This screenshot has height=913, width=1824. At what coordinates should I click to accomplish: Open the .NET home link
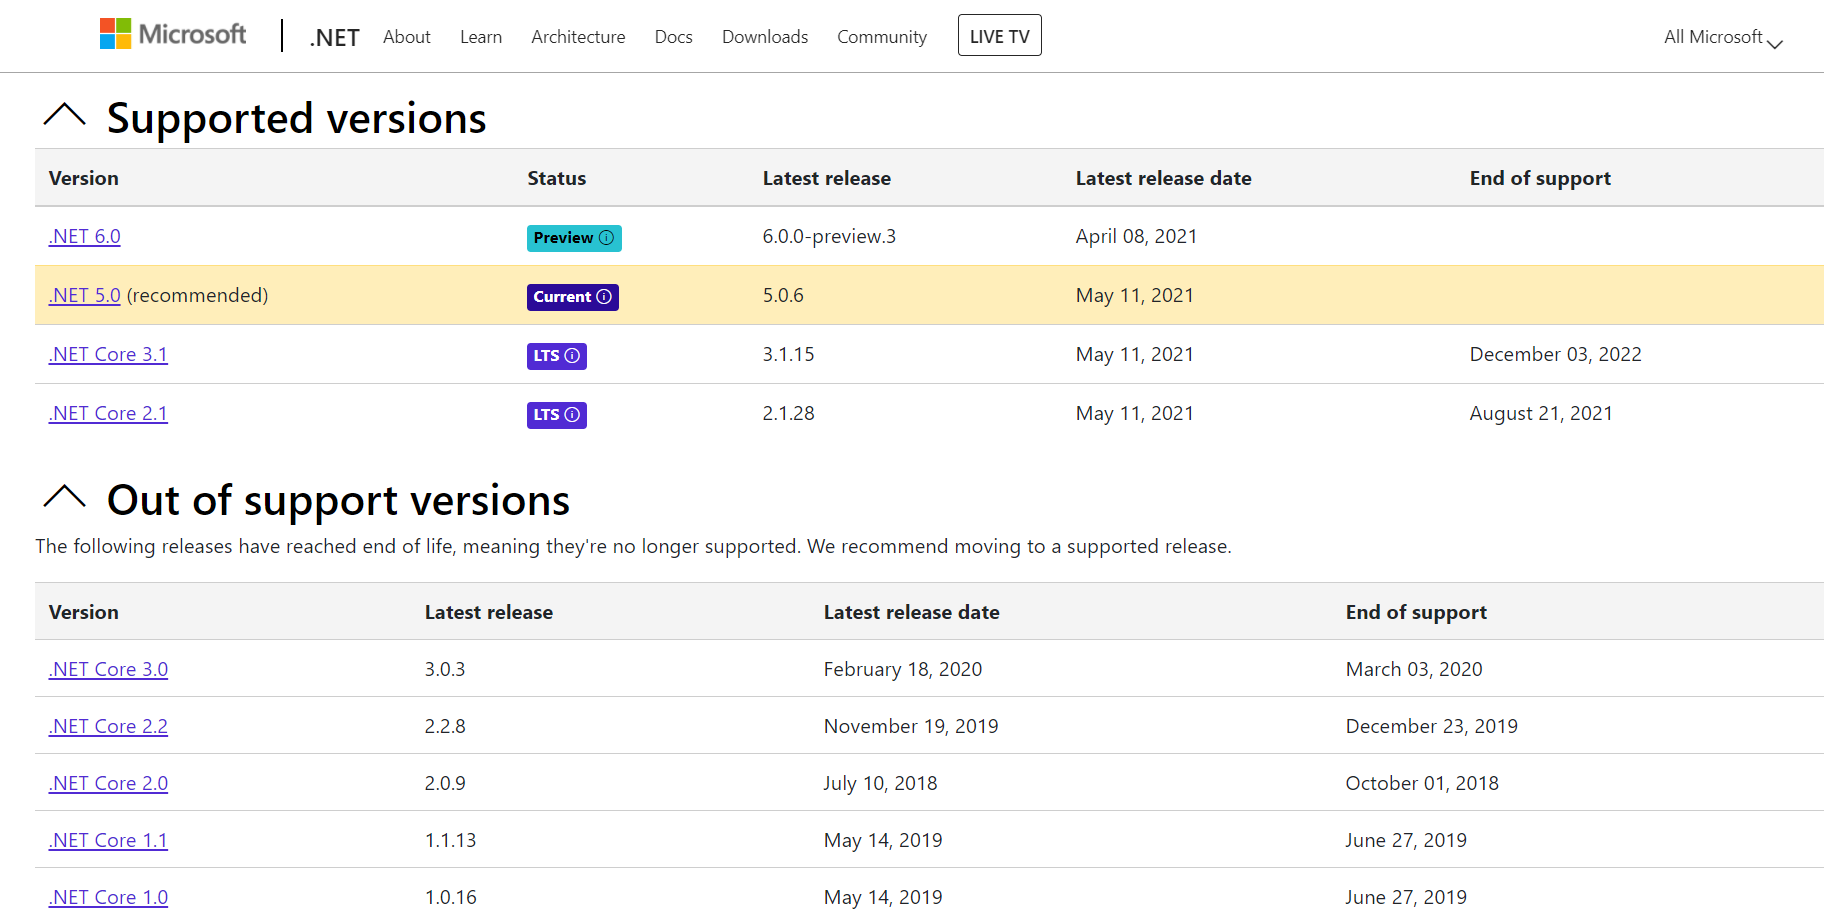tap(334, 37)
